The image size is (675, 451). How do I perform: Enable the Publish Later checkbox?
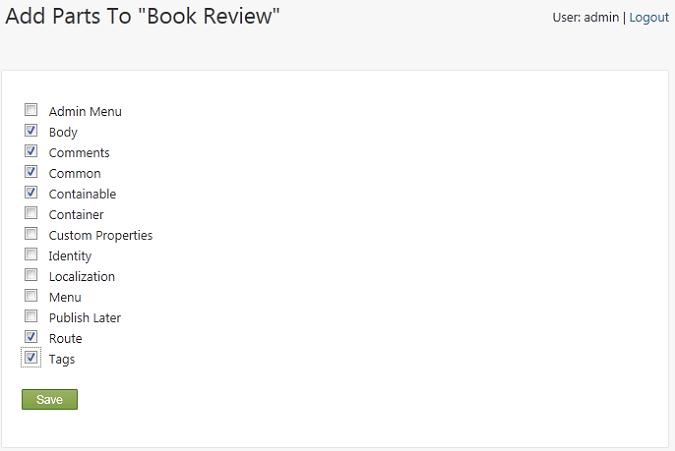pos(31,316)
